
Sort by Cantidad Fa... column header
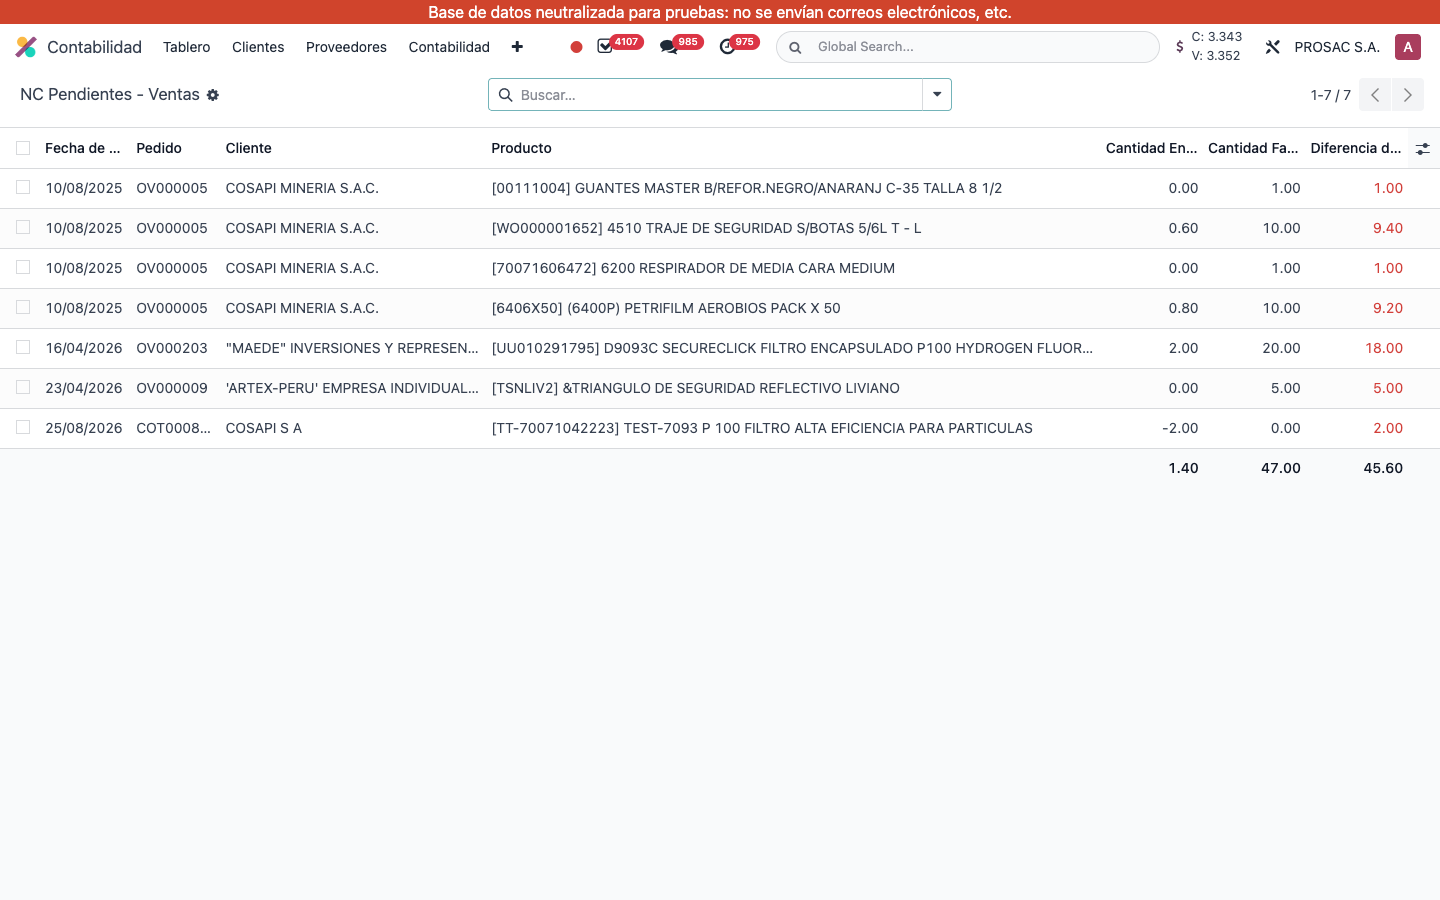click(1253, 148)
